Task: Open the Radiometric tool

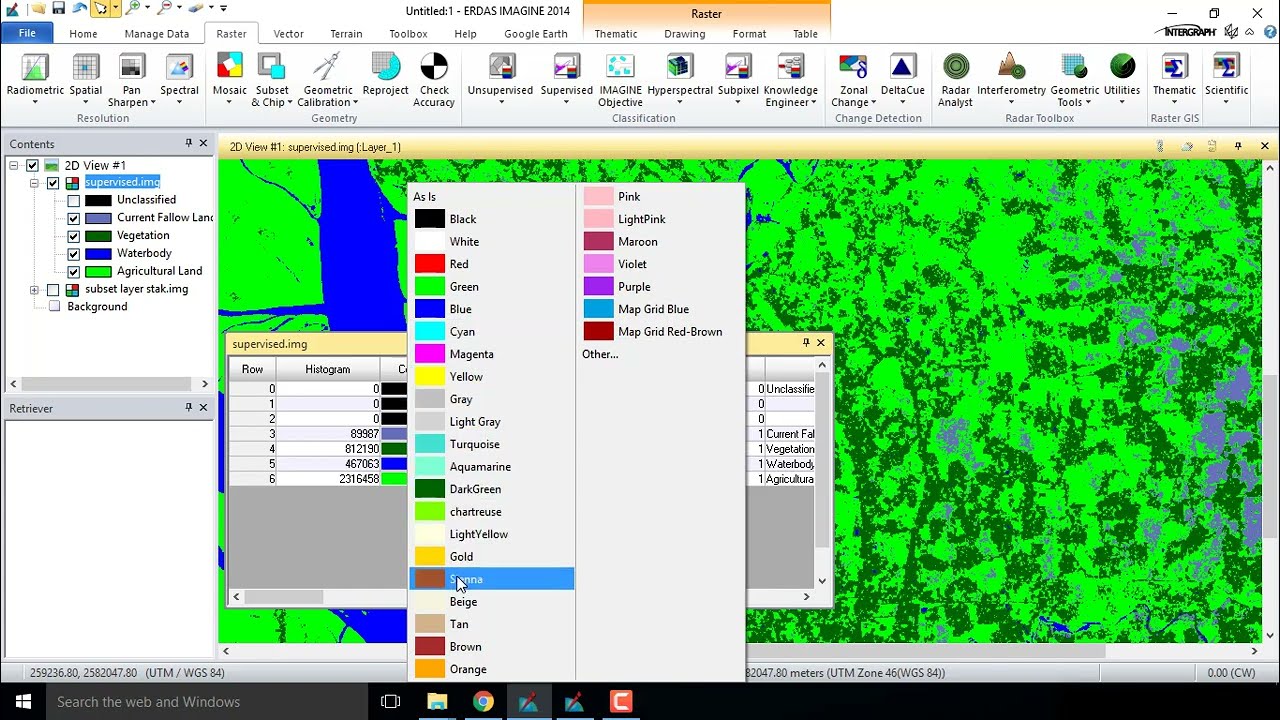Action: tap(35, 78)
